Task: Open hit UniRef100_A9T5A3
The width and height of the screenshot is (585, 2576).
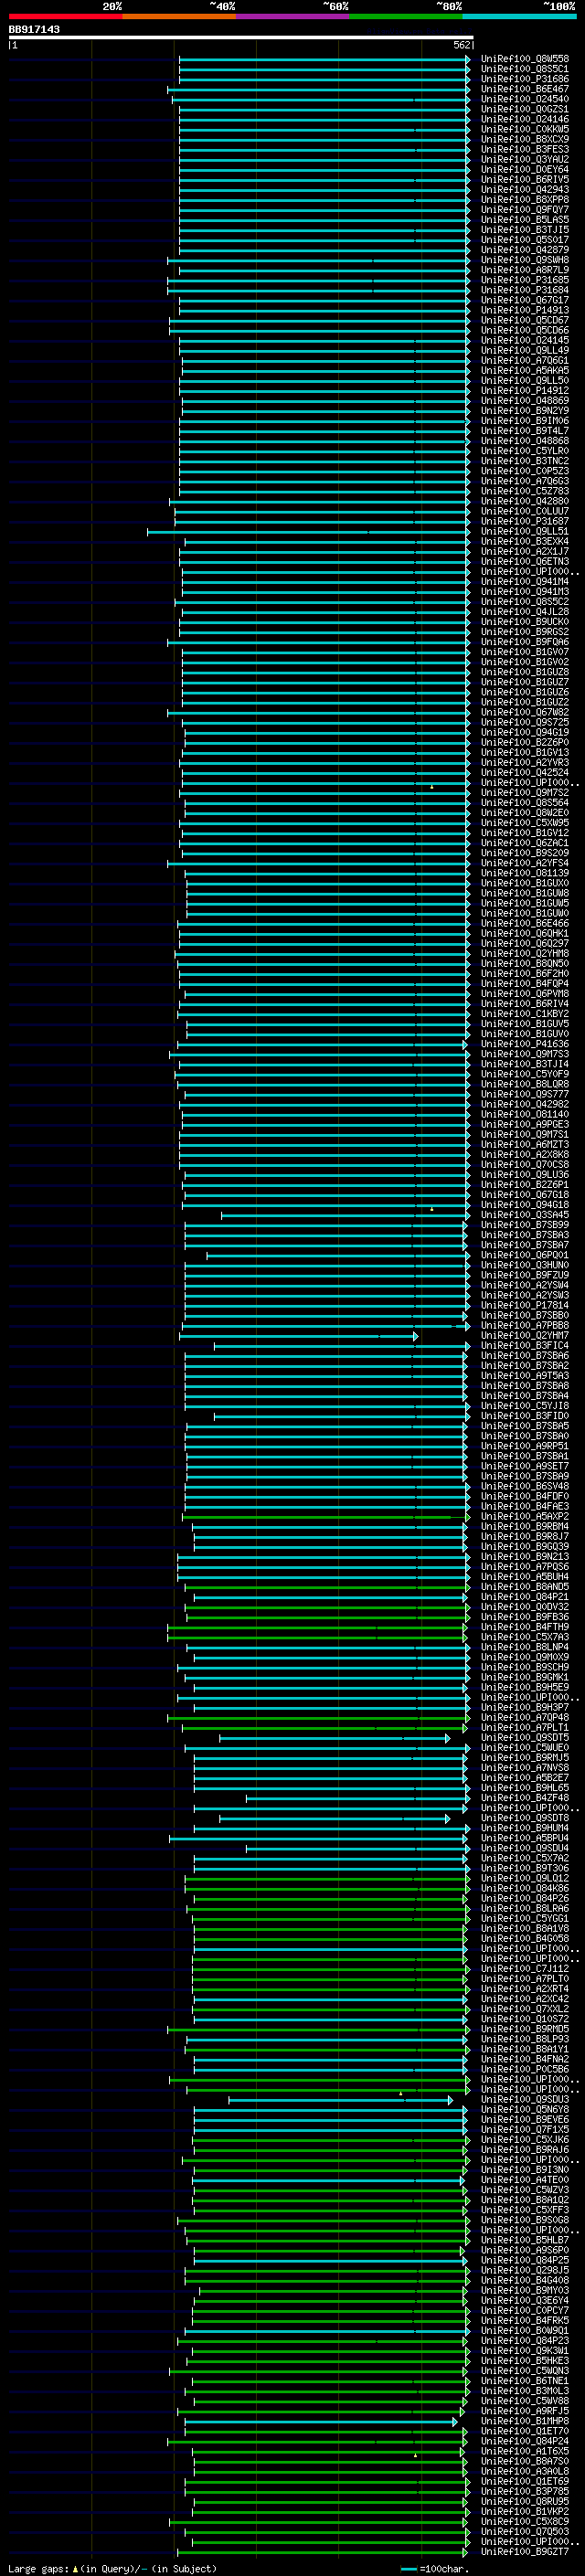Action: point(525,1376)
